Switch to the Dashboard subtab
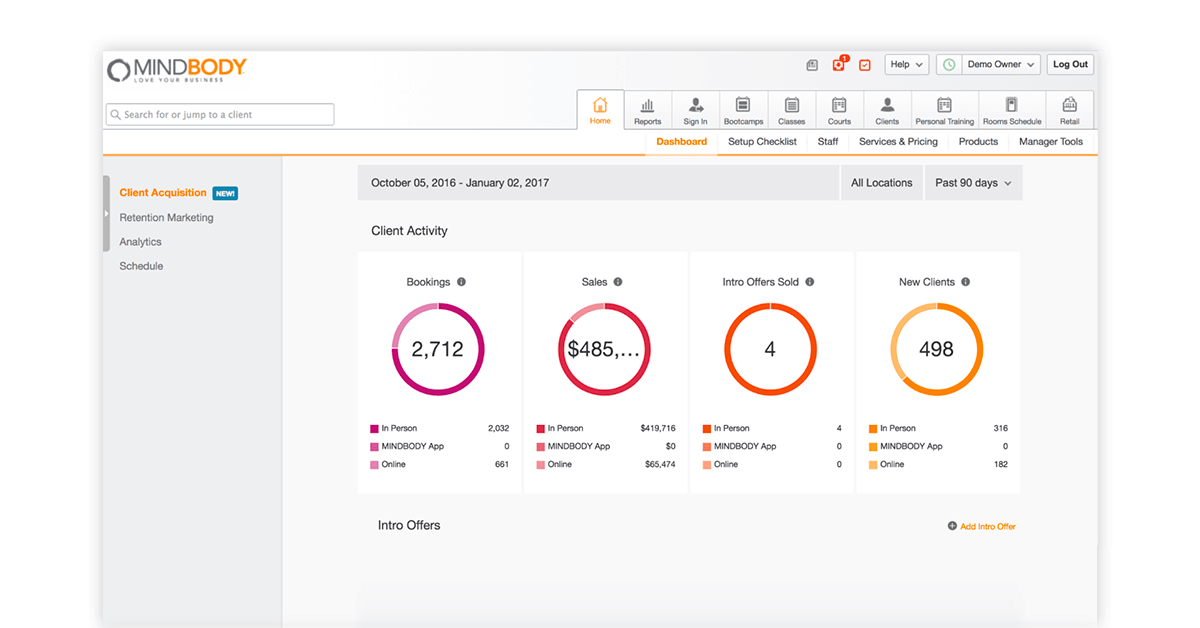Image resolution: width=1200 pixels, height=628 pixels. (682, 142)
